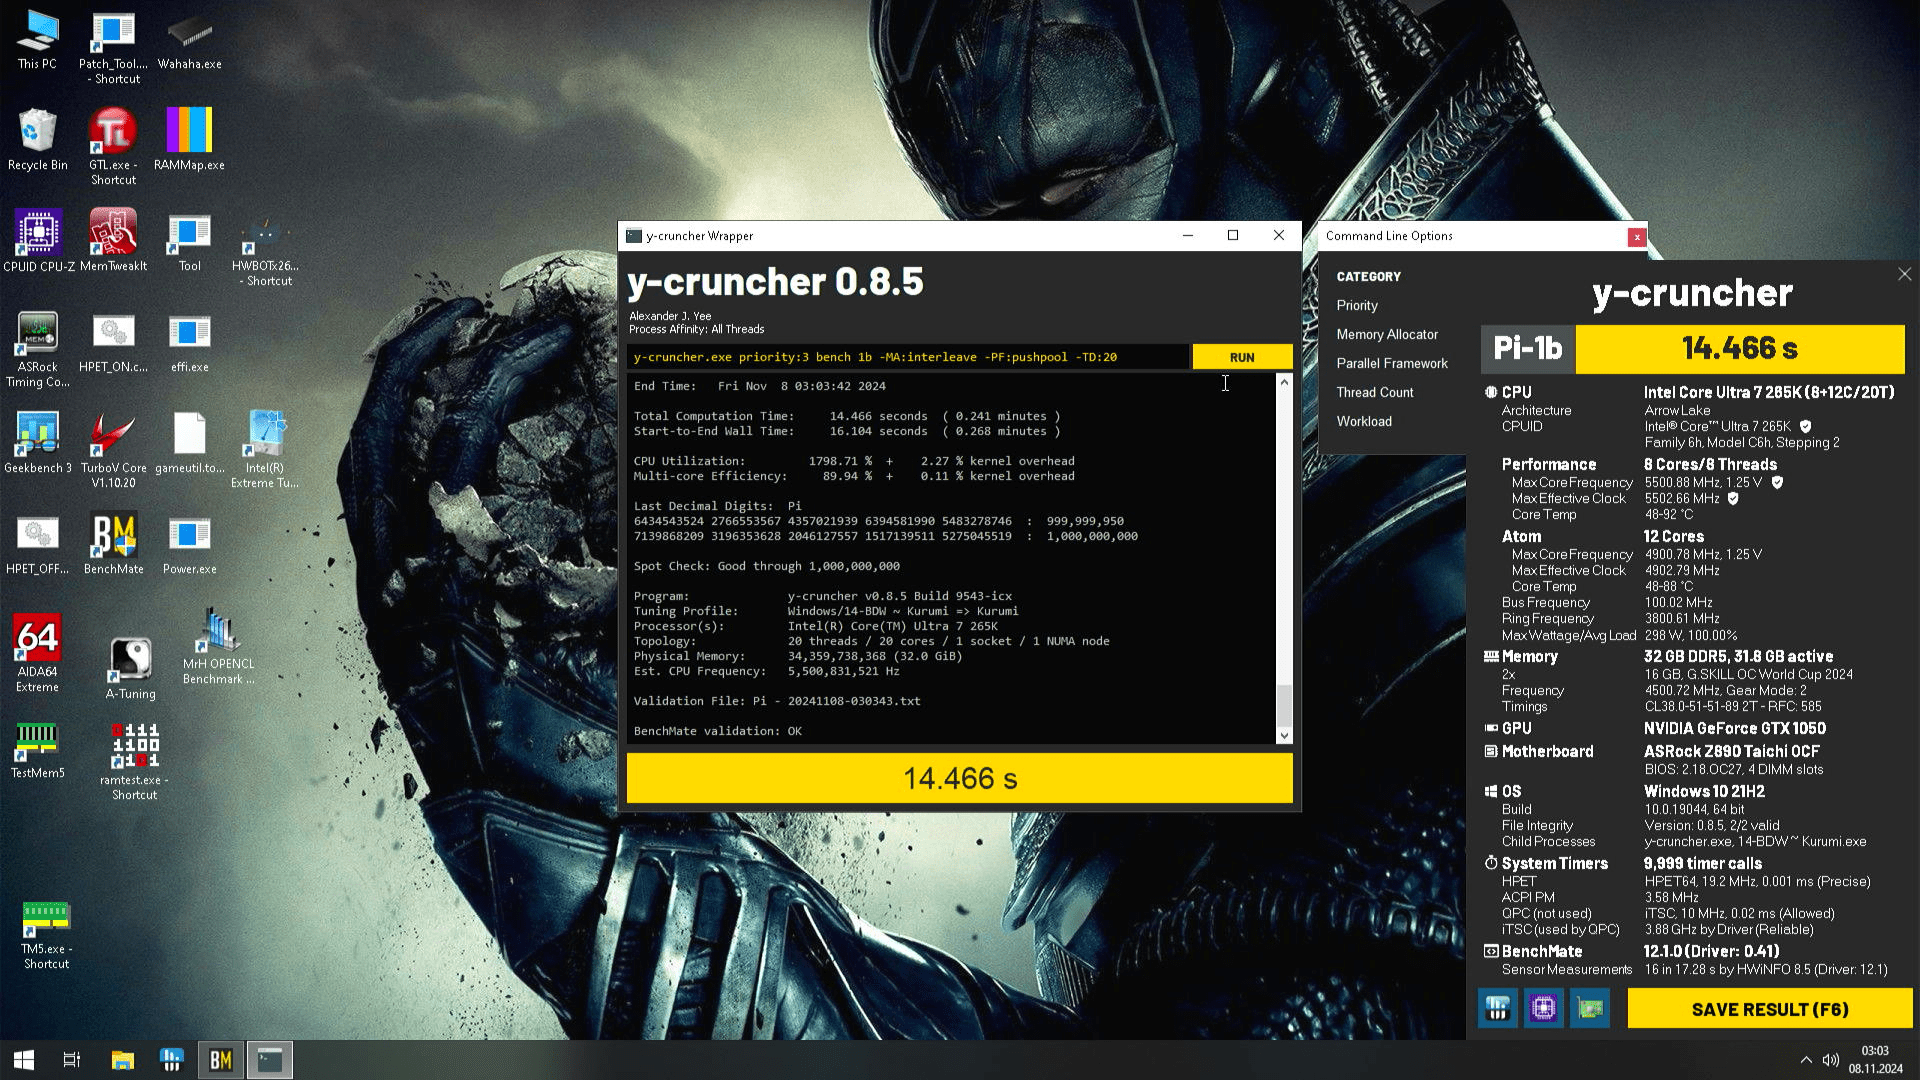Select the Parallel Framework category
Image resolution: width=1920 pixels, height=1080 pixels.
1392,364
